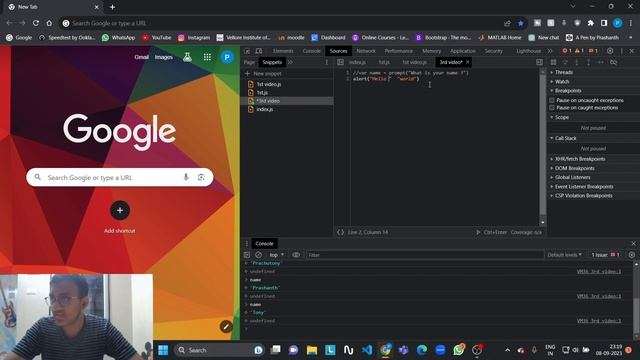Toggle the Deactivate breakpoints icon
Viewport: 640px width, 360px height.
pos(613,62)
